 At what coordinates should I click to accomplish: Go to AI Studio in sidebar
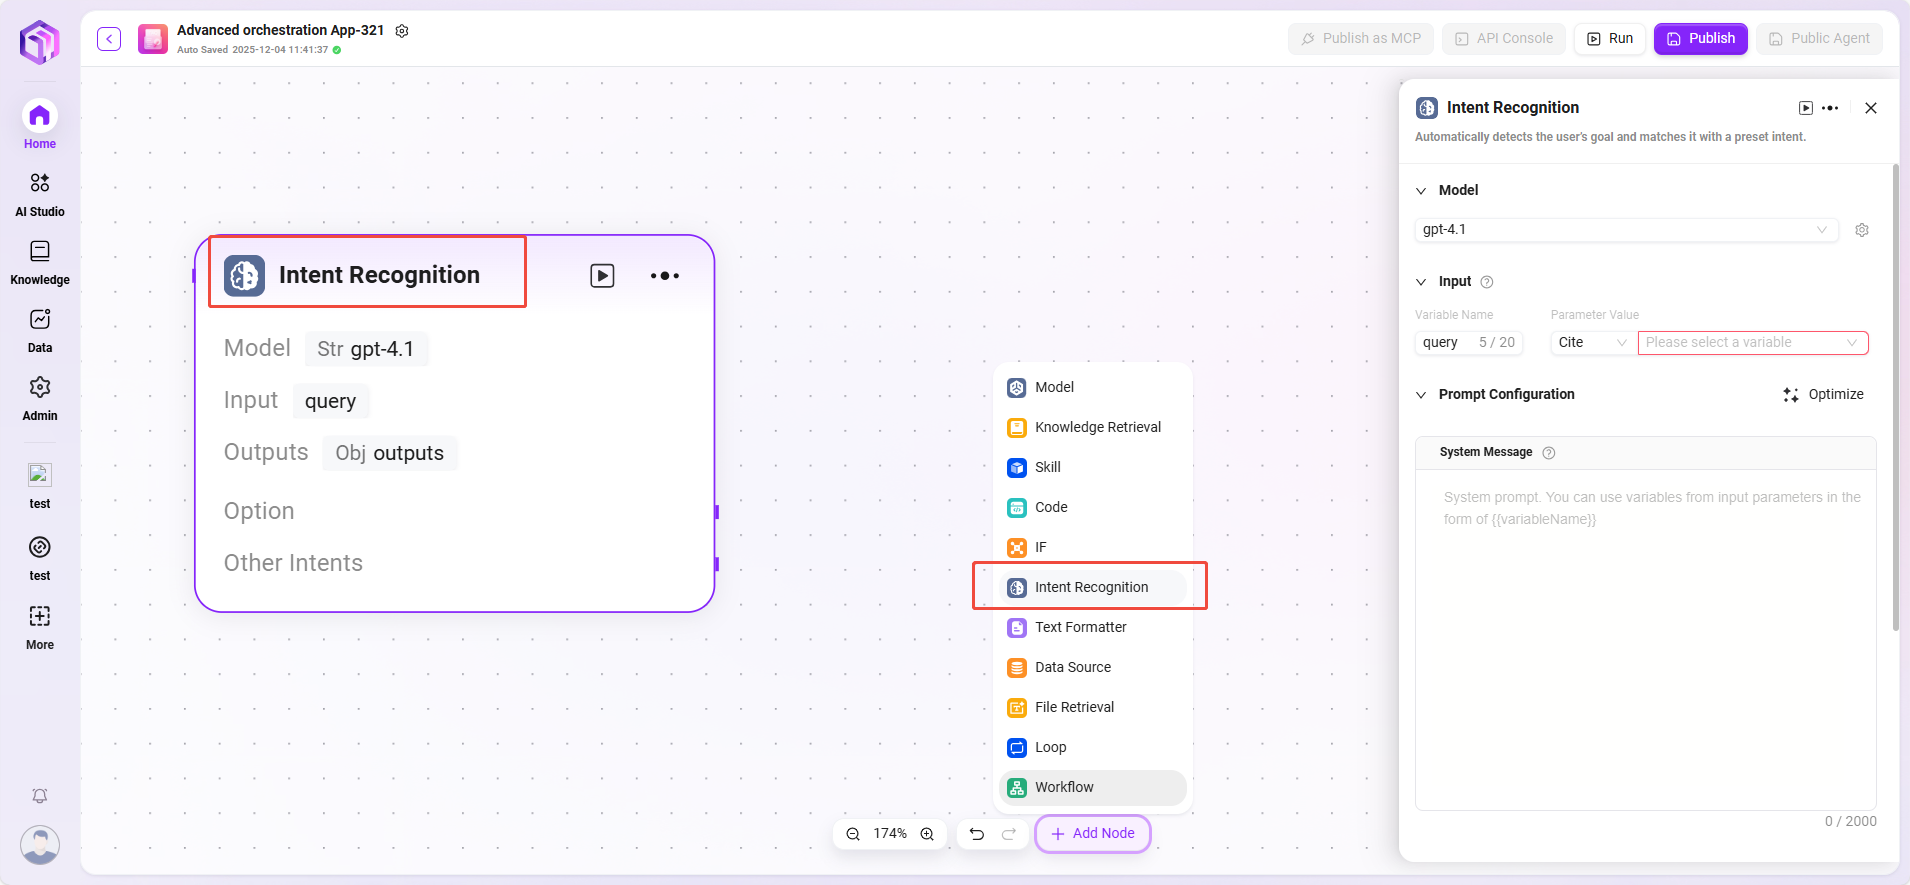(40, 194)
